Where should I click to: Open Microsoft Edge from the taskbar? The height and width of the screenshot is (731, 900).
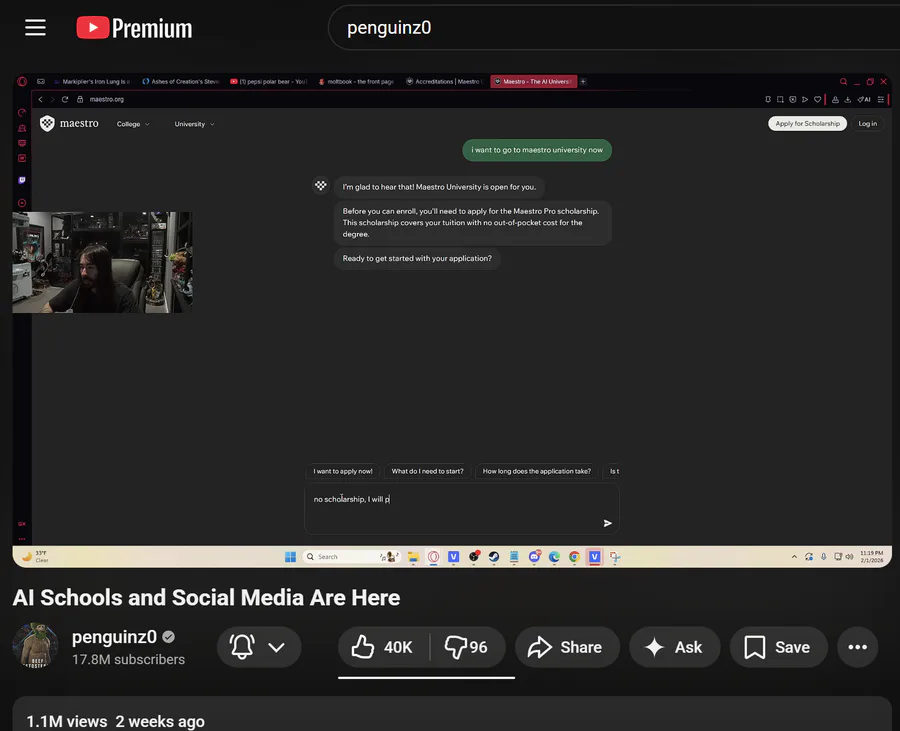[554, 557]
